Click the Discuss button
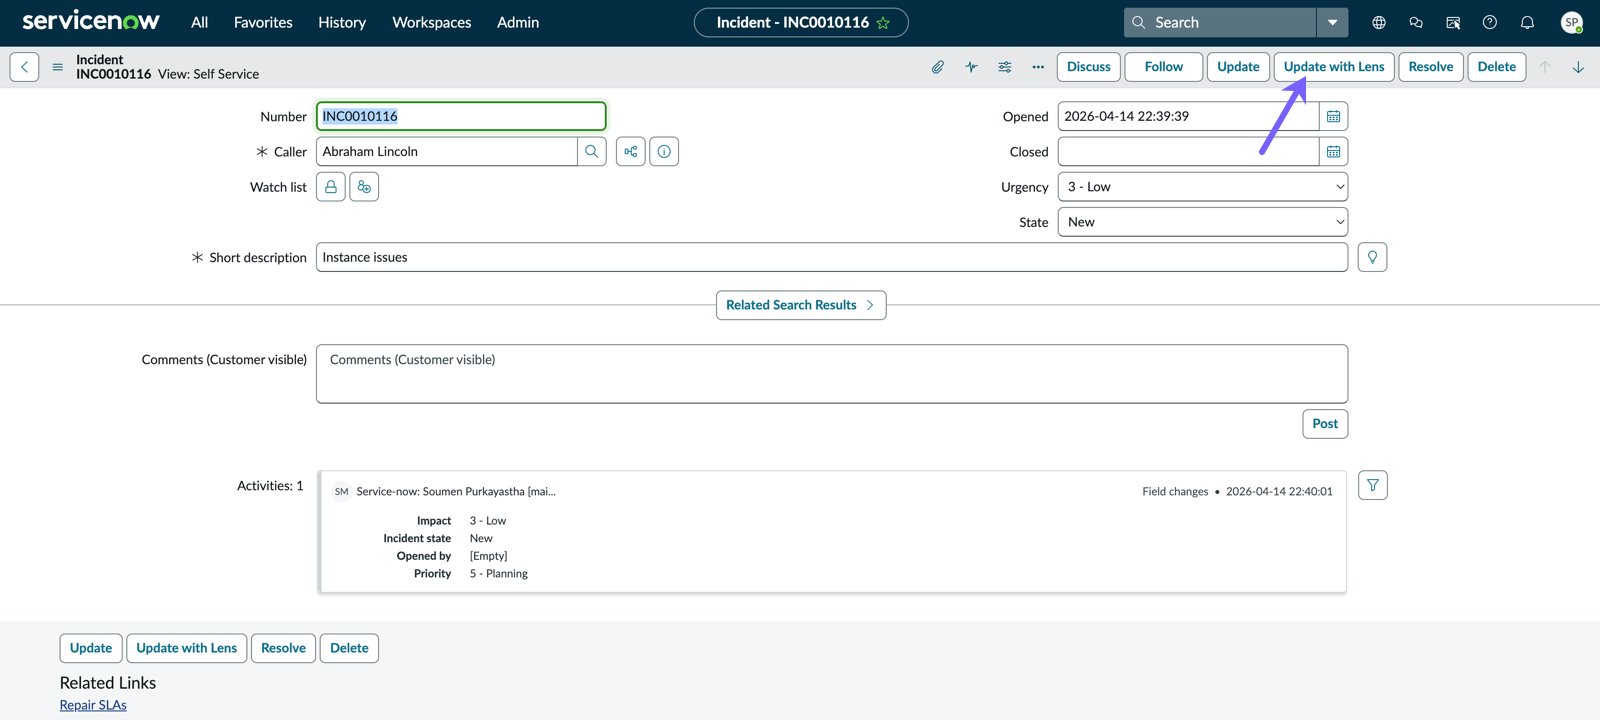1600x720 pixels. [x=1089, y=67]
